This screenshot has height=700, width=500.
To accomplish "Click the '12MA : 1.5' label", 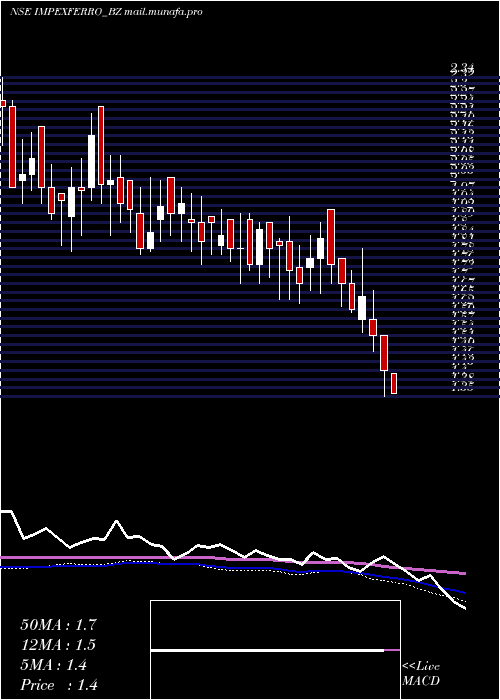I will click(58, 645).
